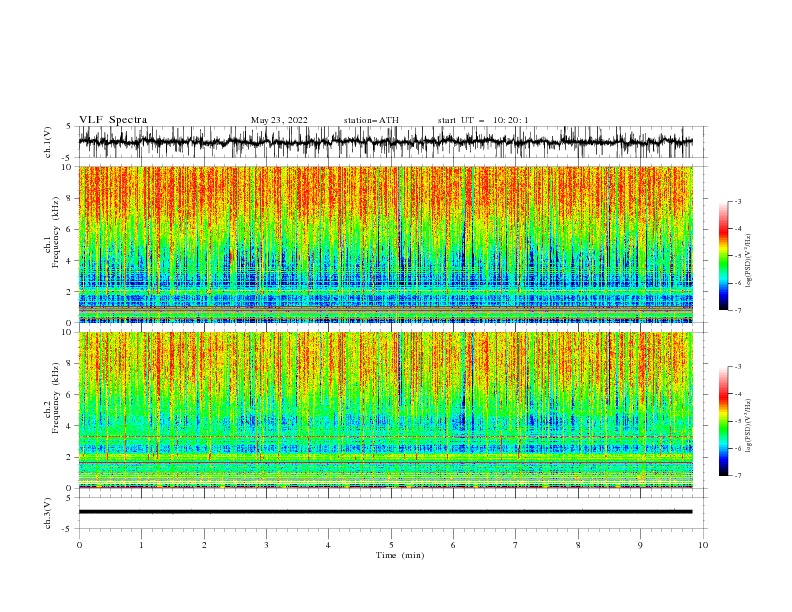Click the "-3" tick on ch.1 color bar

[737, 201]
